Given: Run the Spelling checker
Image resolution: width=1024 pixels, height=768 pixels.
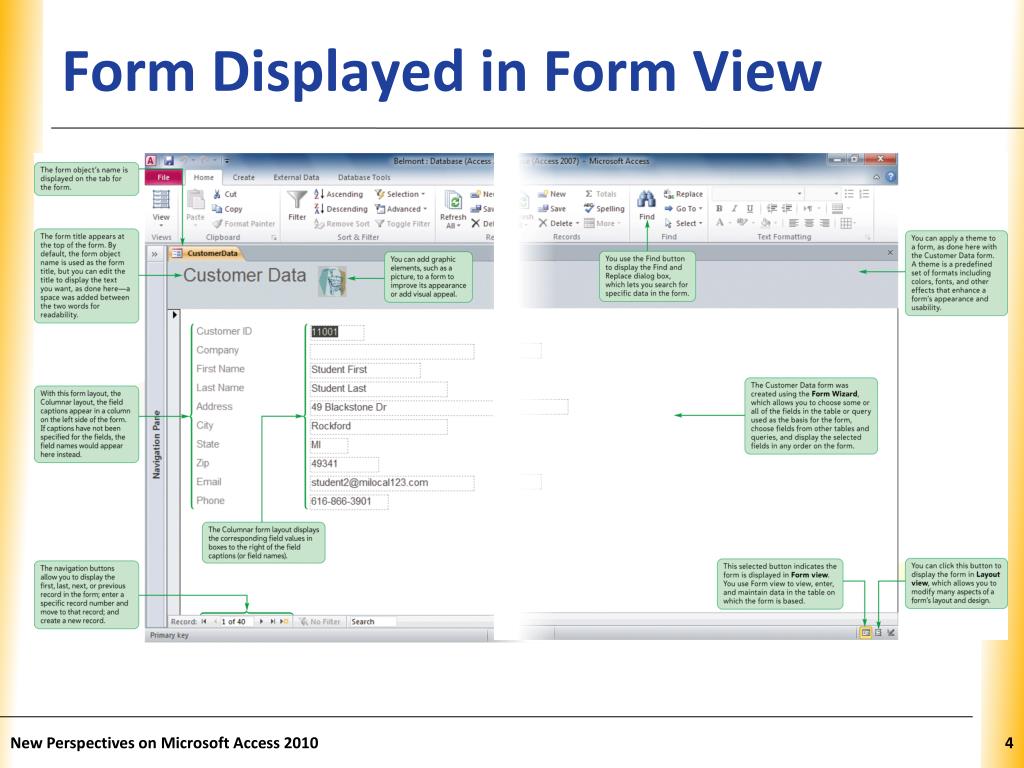Looking at the screenshot, I should point(604,209).
